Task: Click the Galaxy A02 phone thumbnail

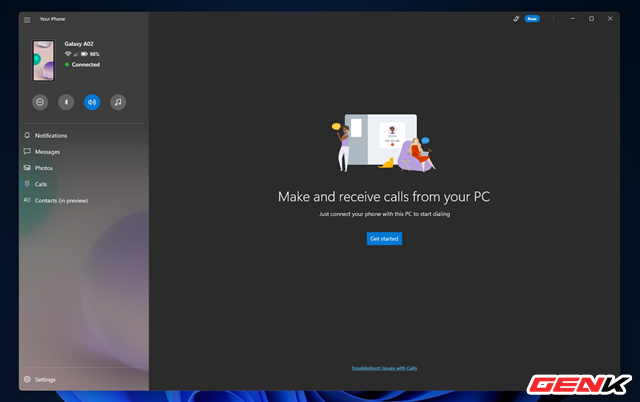Action: (x=44, y=61)
